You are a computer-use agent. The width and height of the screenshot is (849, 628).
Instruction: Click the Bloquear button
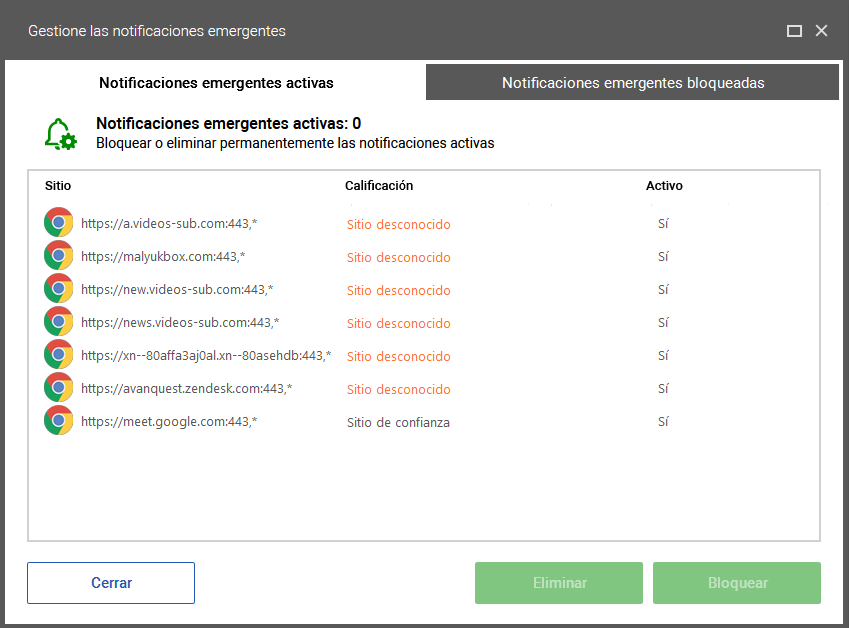point(737,583)
